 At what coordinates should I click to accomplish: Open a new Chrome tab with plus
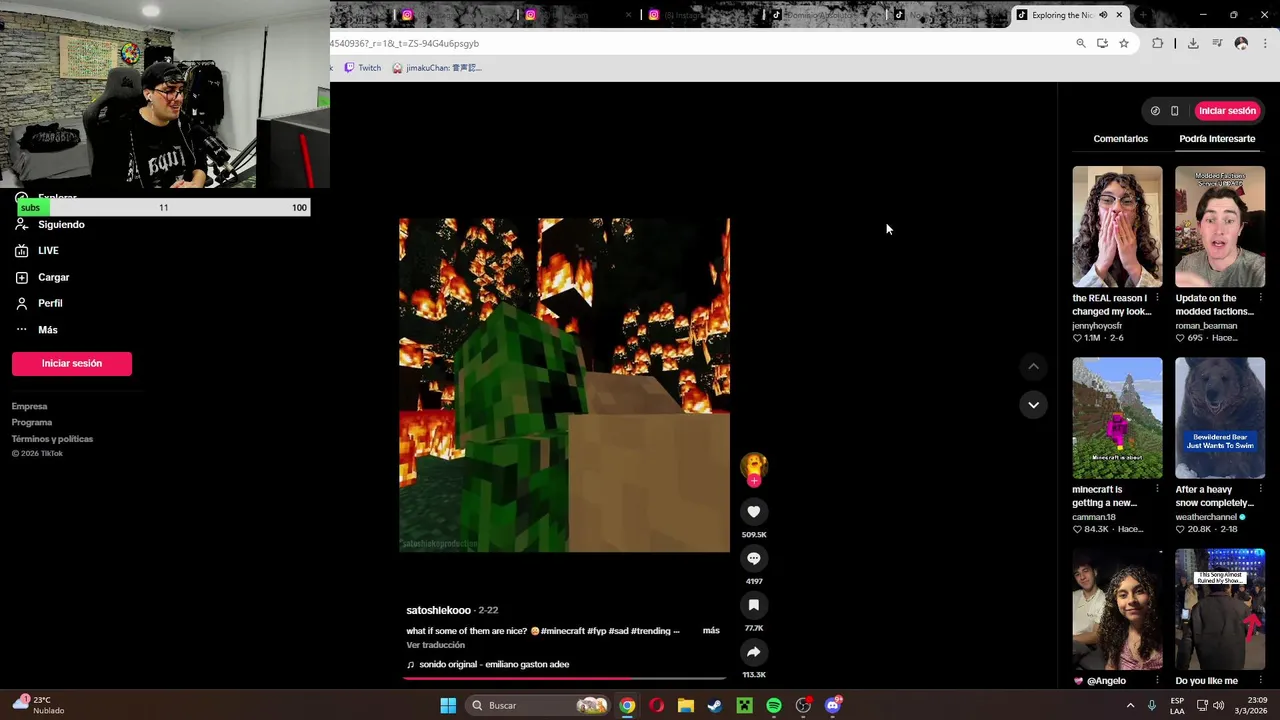[x=1143, y=15]
